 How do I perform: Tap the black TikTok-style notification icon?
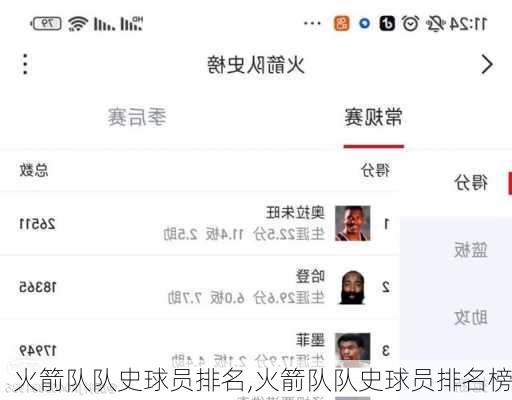(x=387, y=24)
